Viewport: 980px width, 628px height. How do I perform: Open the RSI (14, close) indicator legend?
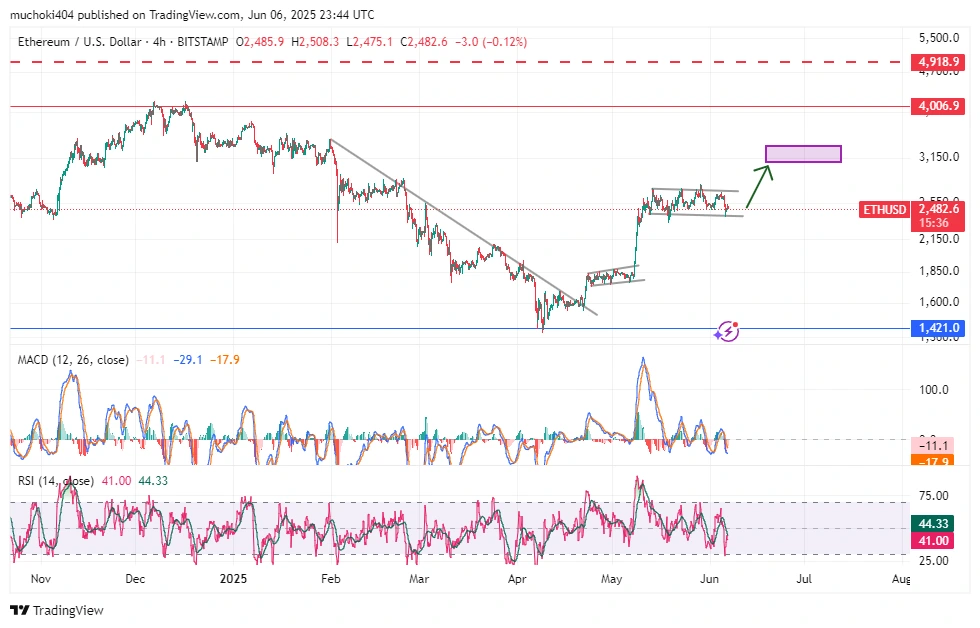[56, 481]
